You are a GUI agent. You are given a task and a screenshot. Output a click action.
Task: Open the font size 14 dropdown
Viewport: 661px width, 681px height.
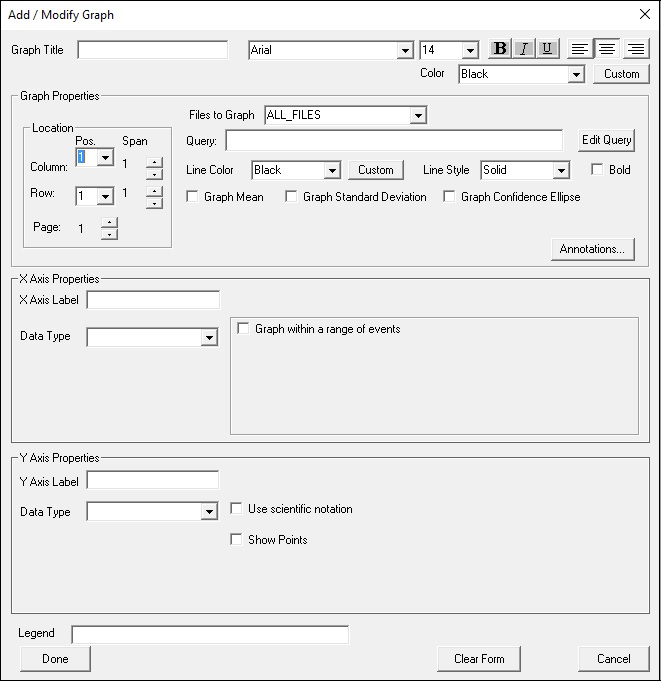(470, 50)
